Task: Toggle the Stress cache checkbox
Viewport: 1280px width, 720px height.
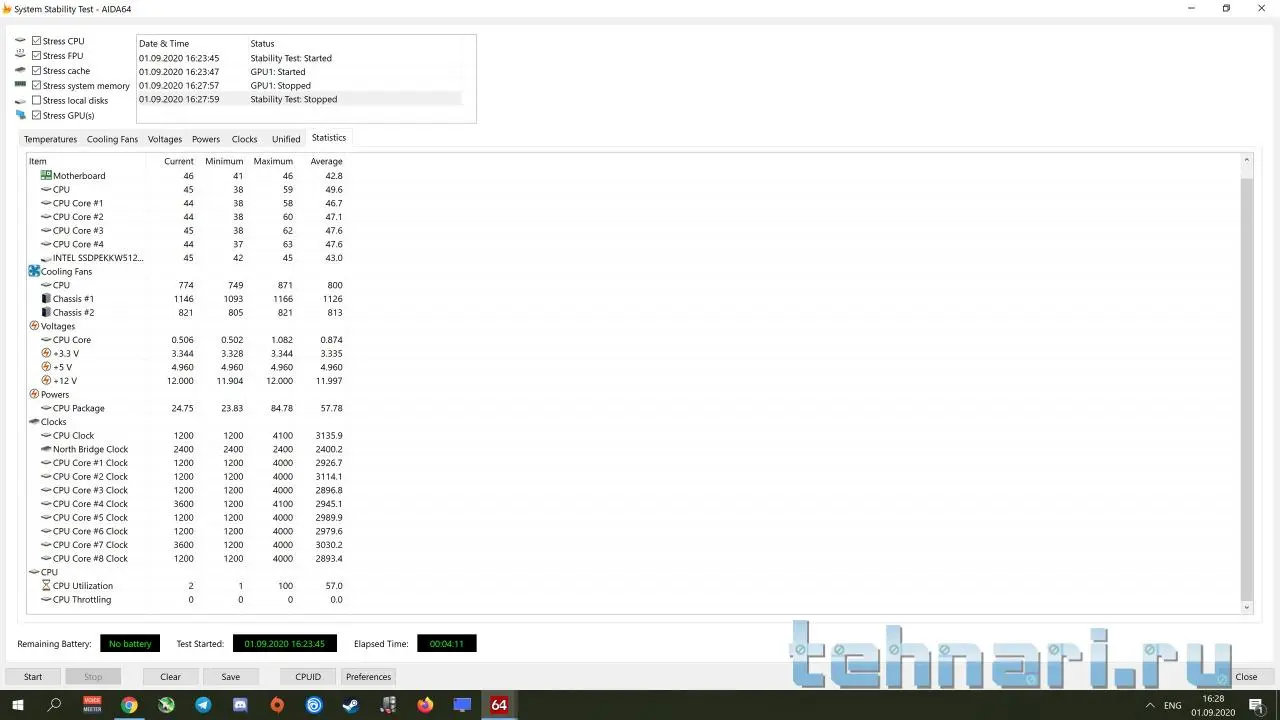Action: [x=37, y=71]
